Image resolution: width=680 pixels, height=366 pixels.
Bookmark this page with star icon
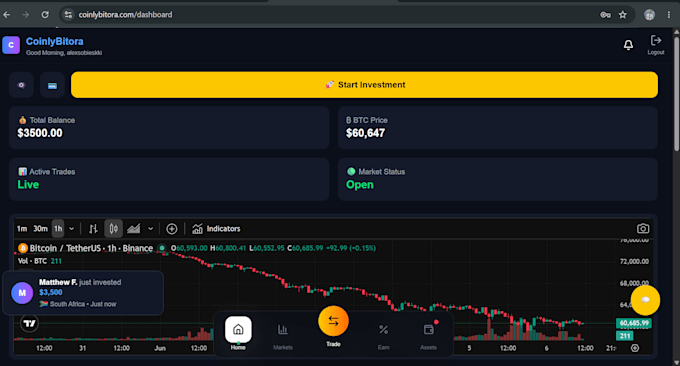pyautogui.click(x=623, y=15)
